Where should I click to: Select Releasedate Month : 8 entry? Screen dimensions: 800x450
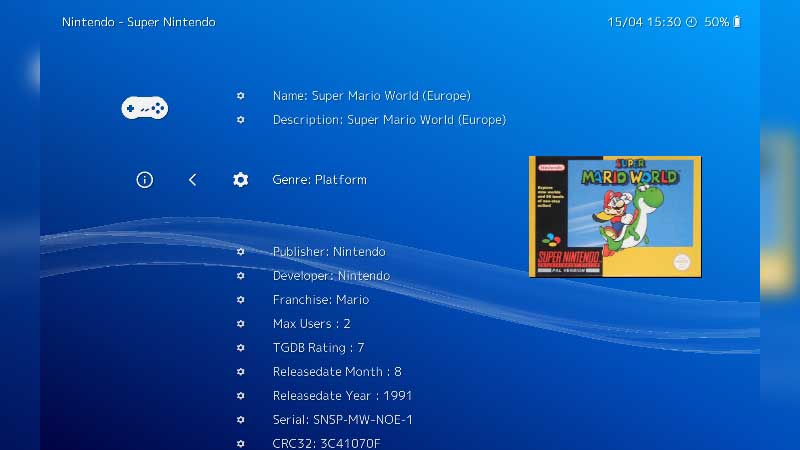coord(337,371)
